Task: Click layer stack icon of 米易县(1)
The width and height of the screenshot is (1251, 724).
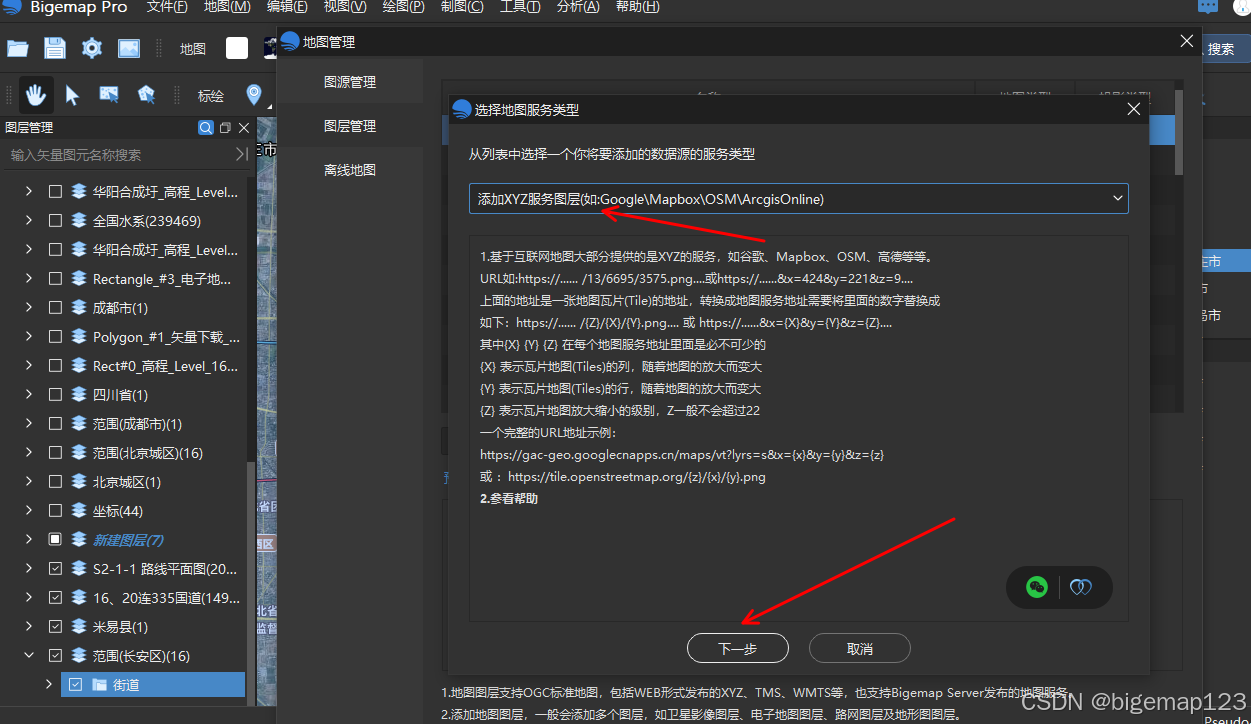Action: [78, 627]
